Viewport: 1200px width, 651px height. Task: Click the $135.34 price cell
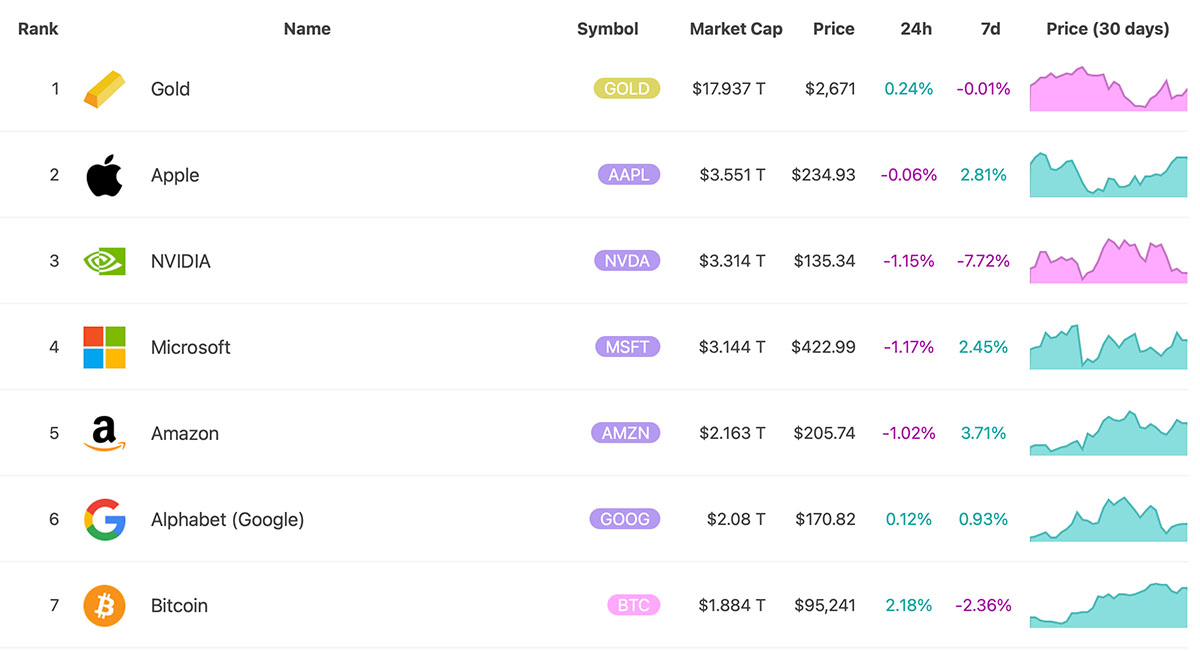(x=825, y=261)
